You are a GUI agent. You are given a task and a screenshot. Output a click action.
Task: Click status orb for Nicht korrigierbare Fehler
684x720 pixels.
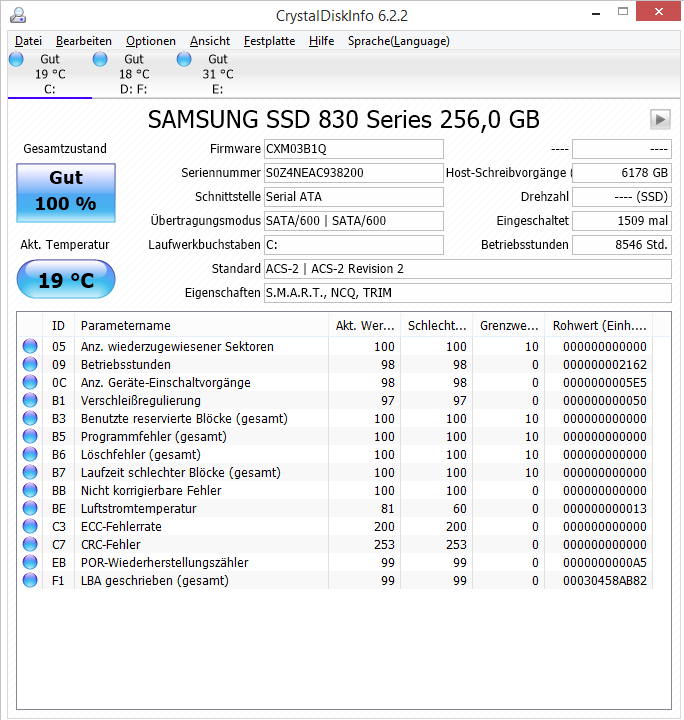30,490
